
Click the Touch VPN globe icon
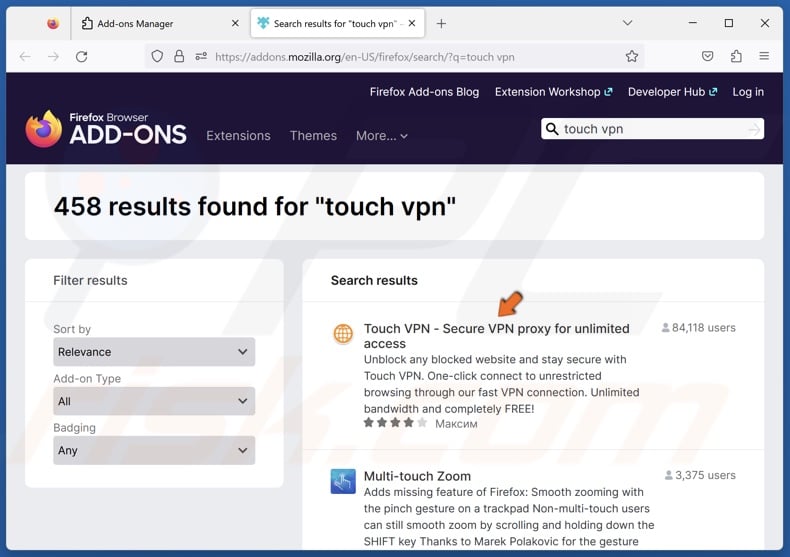coord(343,333)
